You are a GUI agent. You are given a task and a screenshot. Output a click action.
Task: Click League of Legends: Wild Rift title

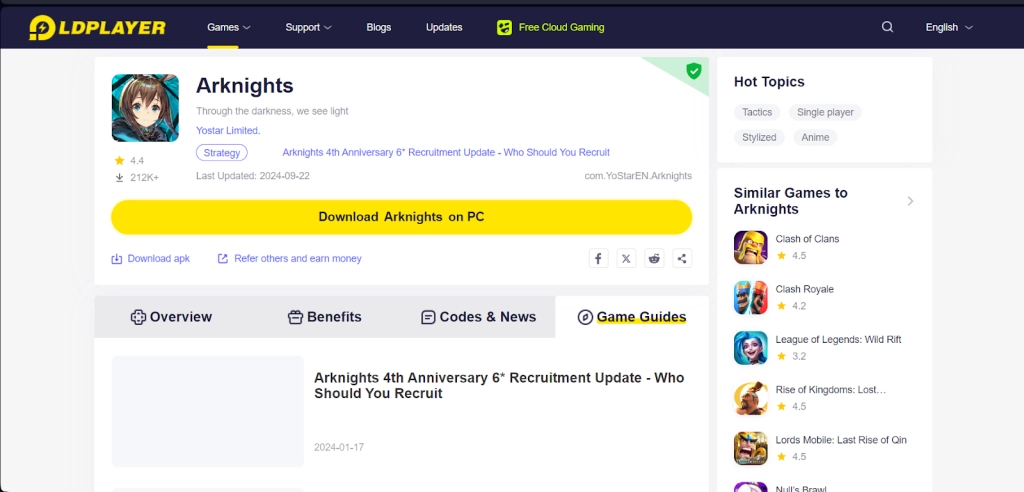pos(839,340)
